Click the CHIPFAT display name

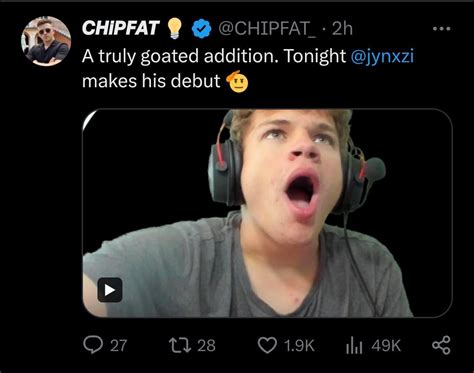pyautogui.click(x=121, y=28)
